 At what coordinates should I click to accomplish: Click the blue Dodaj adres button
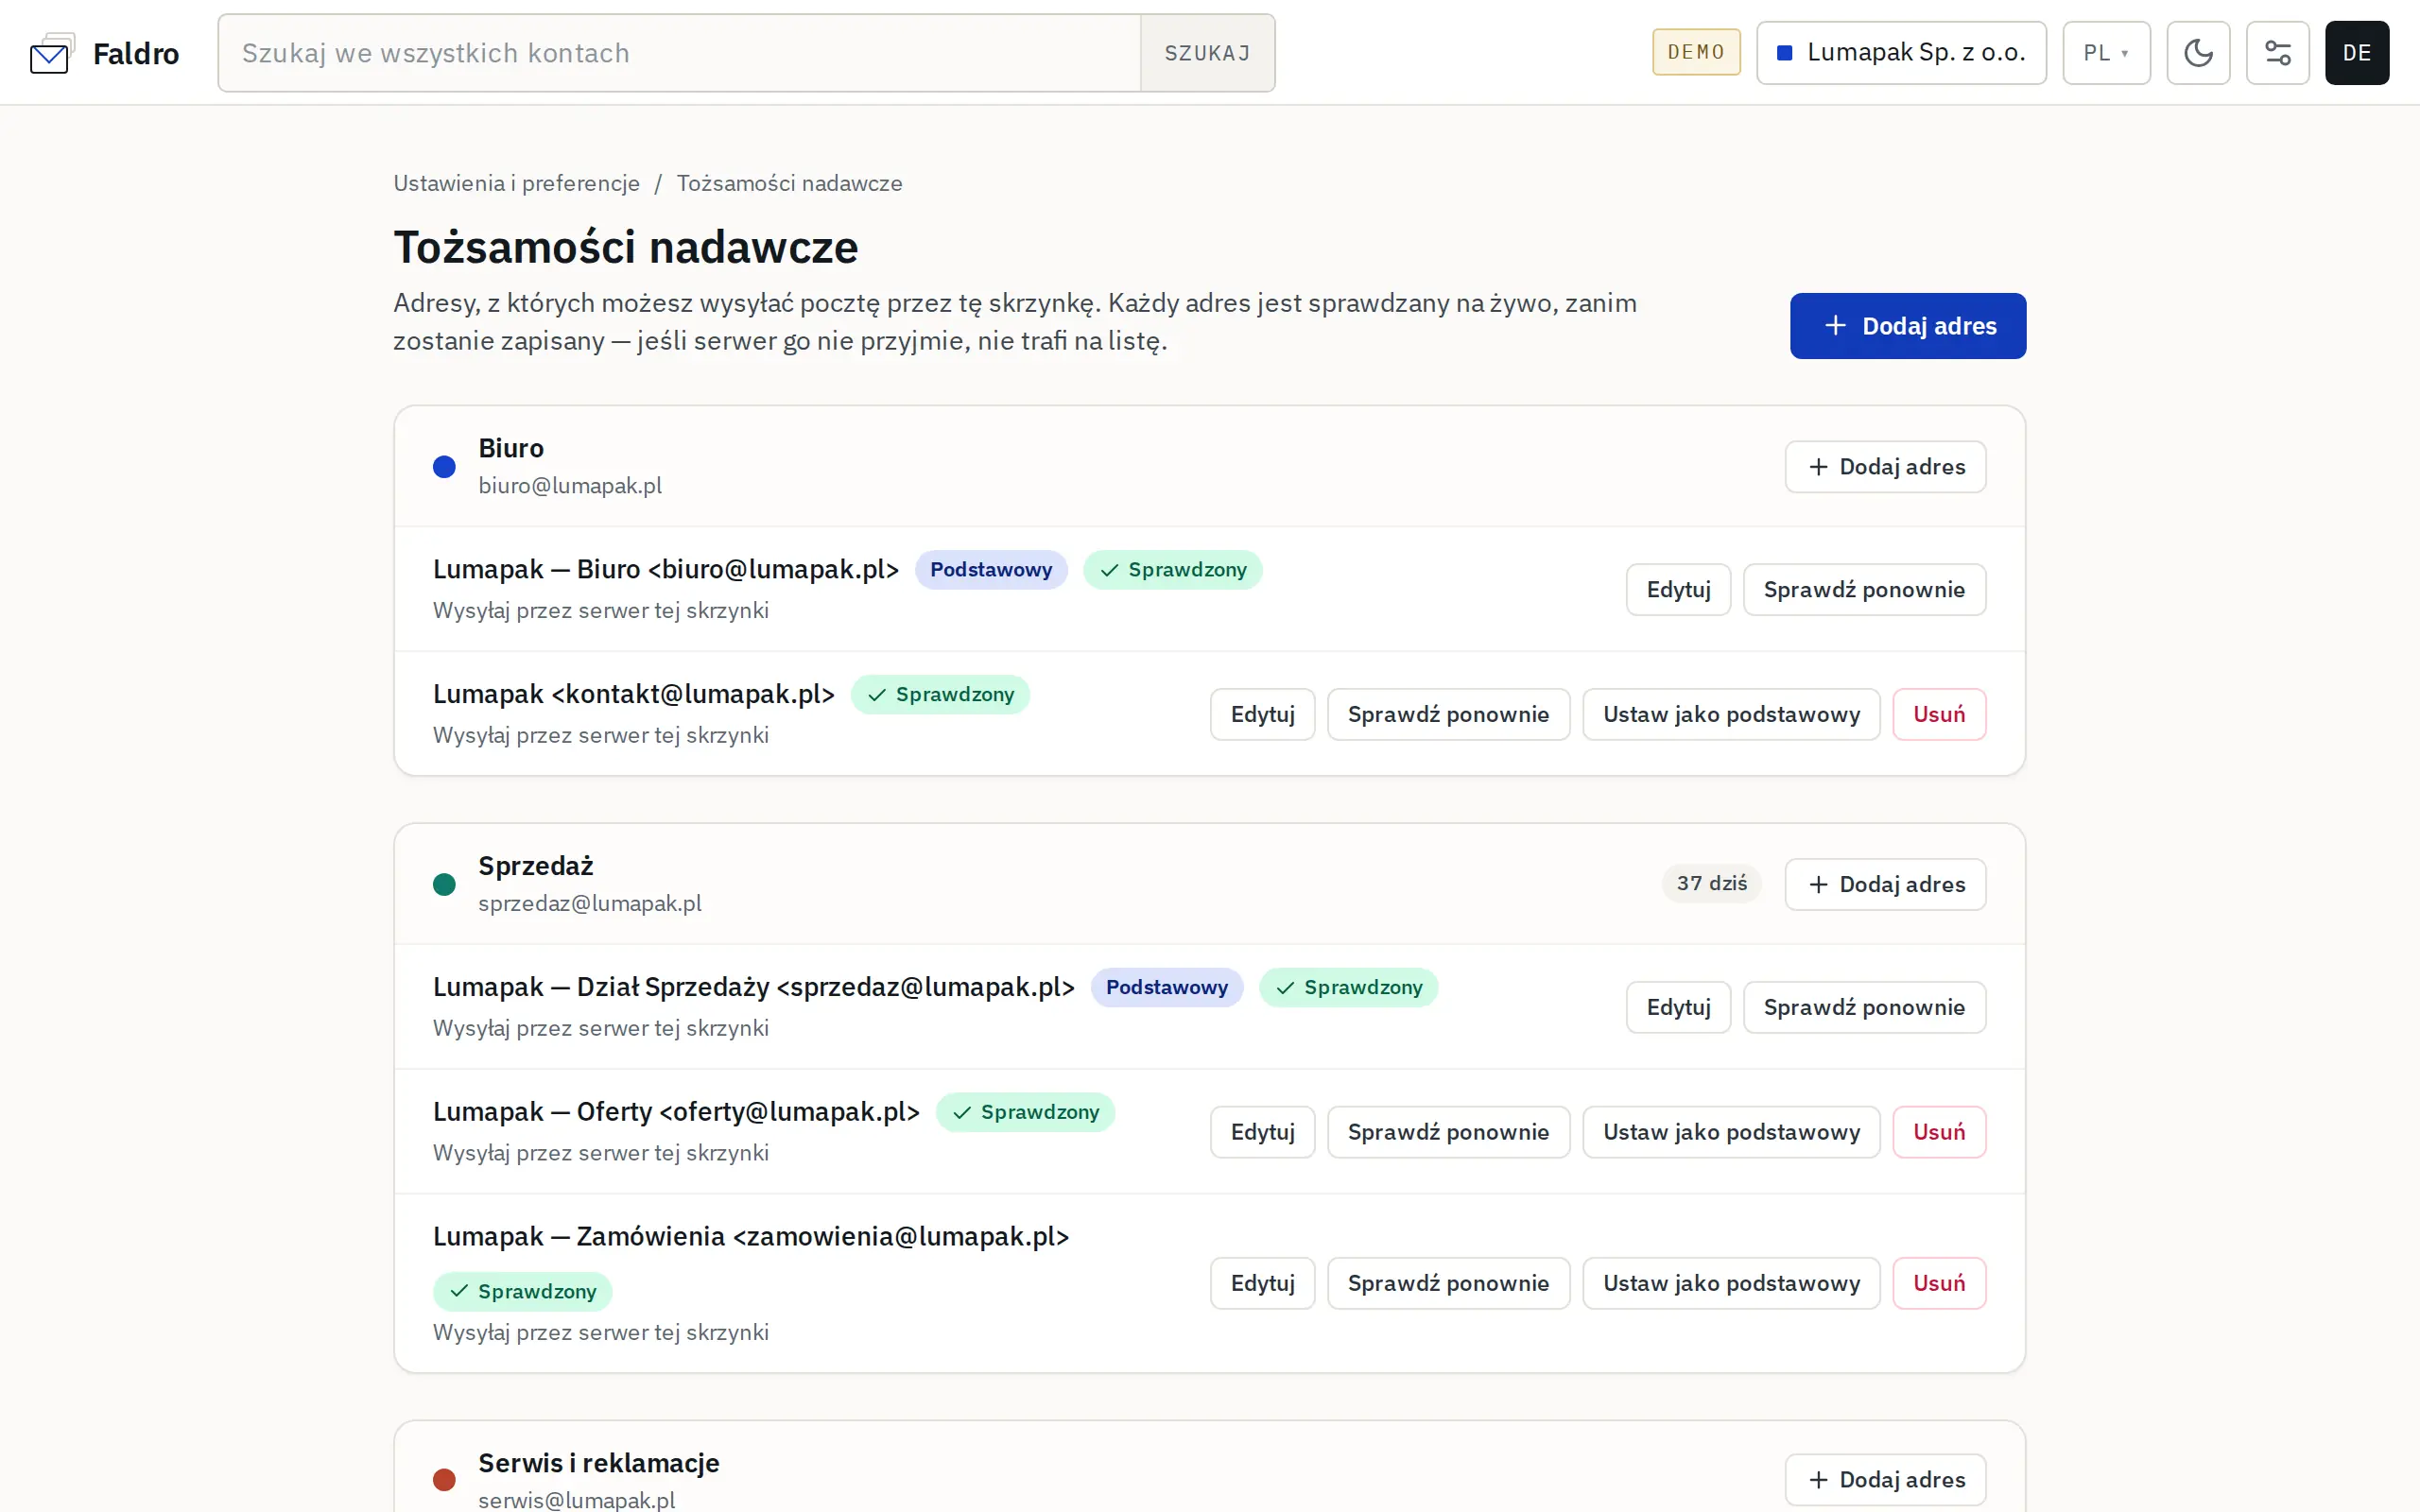(x=1907, y=326)
